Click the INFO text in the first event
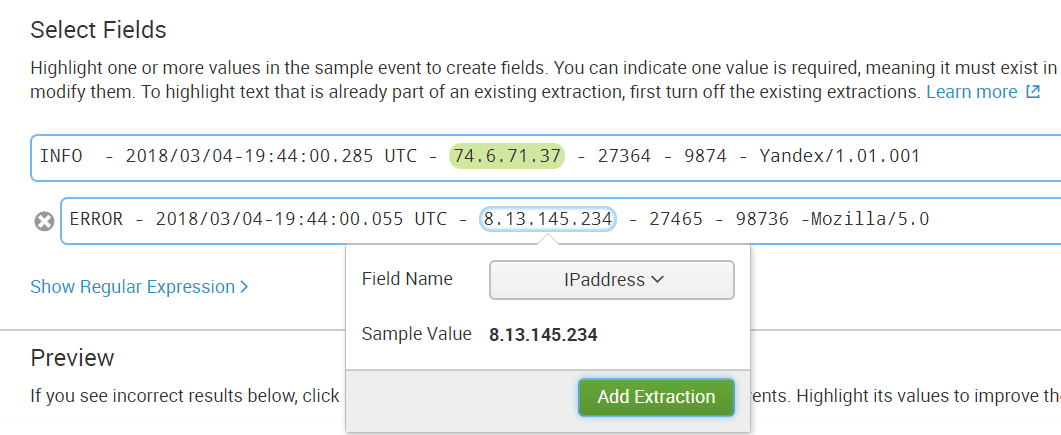This screenshot has height=435, width=1061. point(61,156)
